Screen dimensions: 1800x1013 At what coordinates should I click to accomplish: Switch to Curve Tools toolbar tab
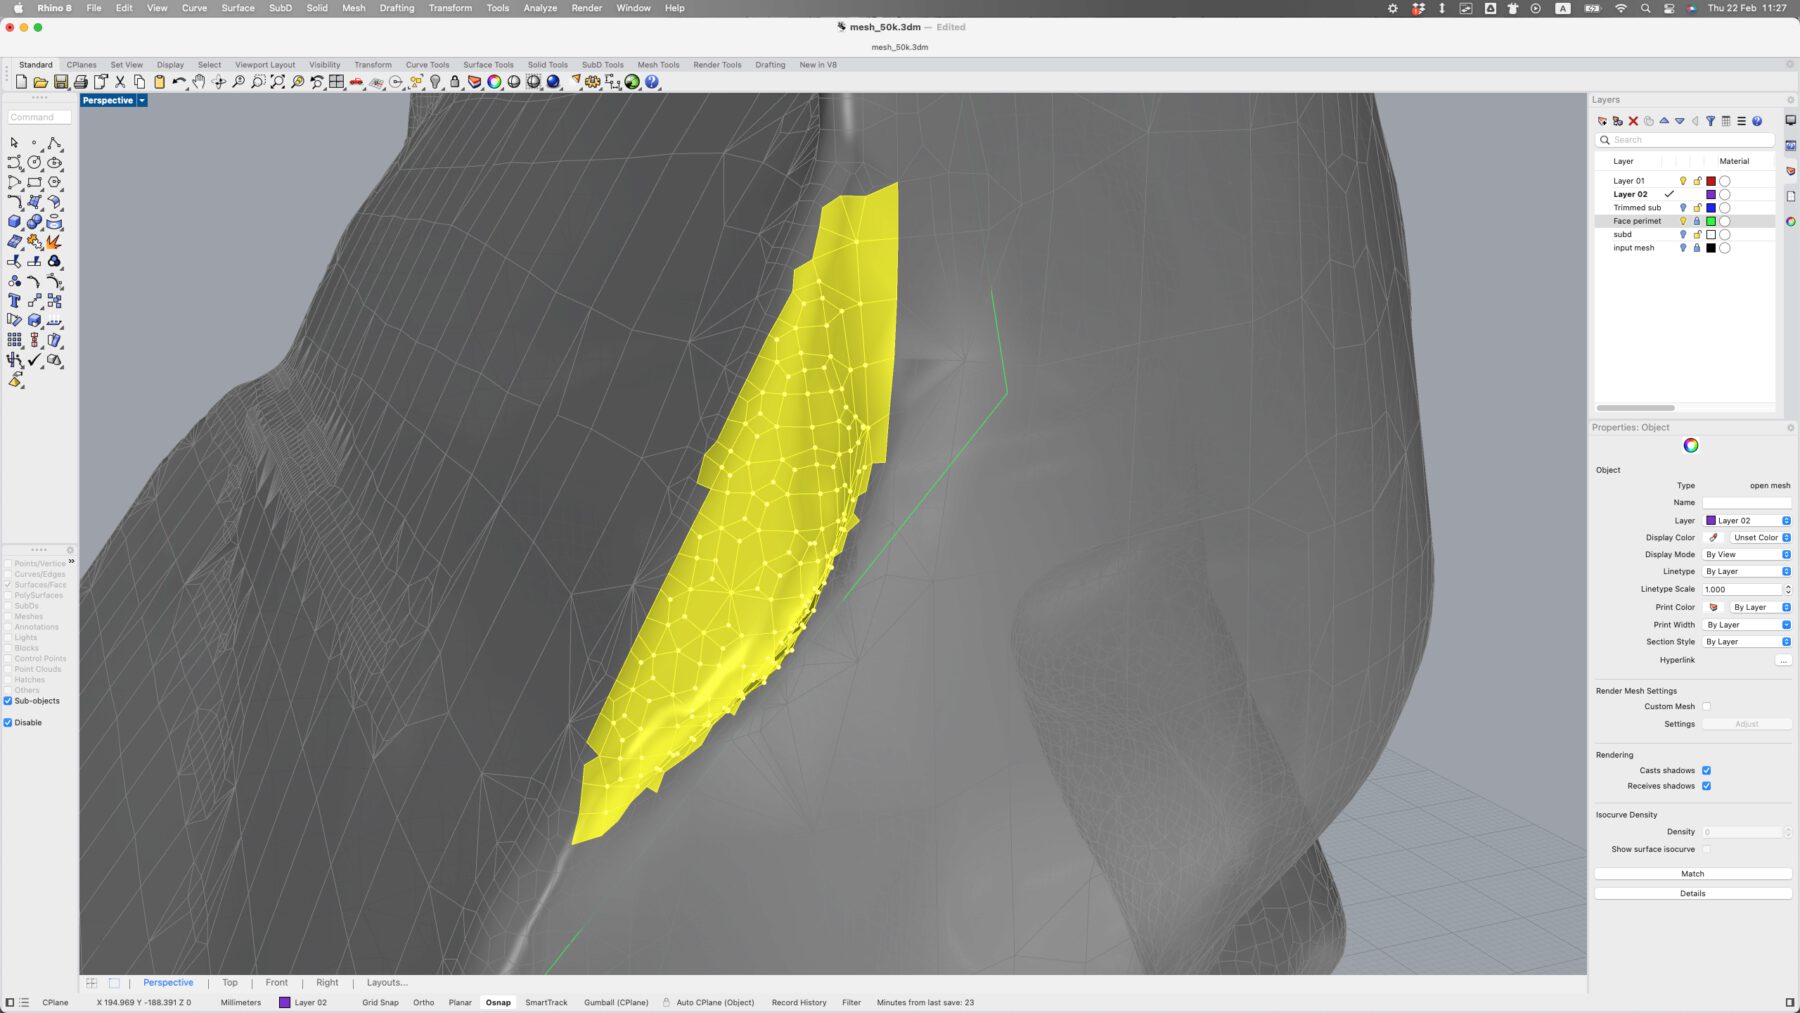coord(427,65)
